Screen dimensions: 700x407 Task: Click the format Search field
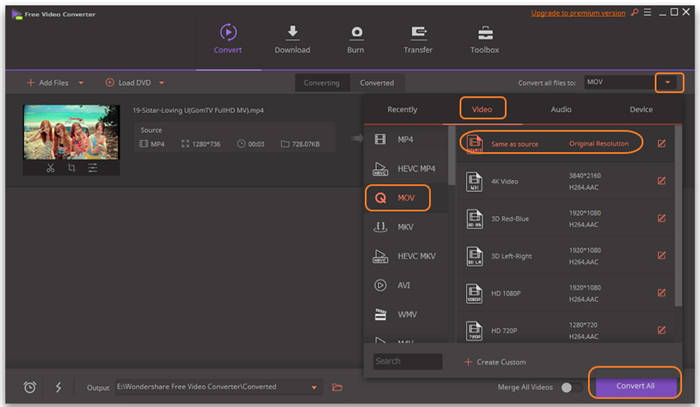(408, 361)
